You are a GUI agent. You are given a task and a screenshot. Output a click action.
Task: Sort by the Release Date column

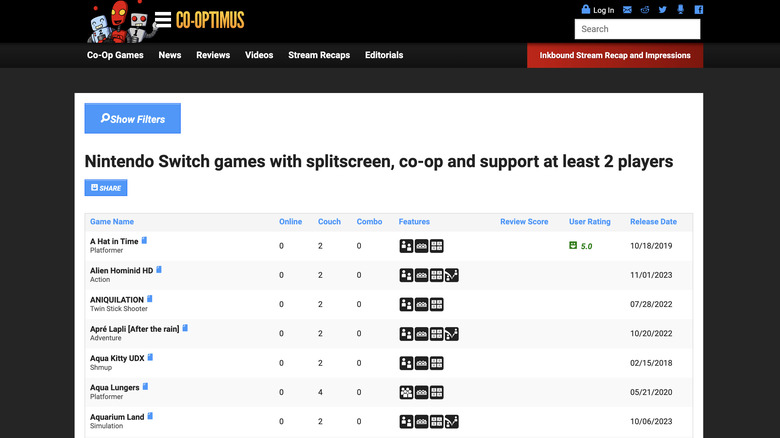pyautogui.click(x=653, y=221)
